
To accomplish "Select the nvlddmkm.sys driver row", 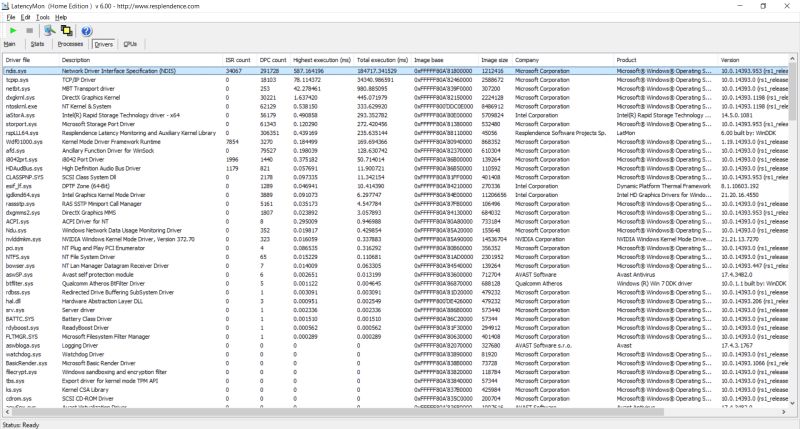I will 396,239.
